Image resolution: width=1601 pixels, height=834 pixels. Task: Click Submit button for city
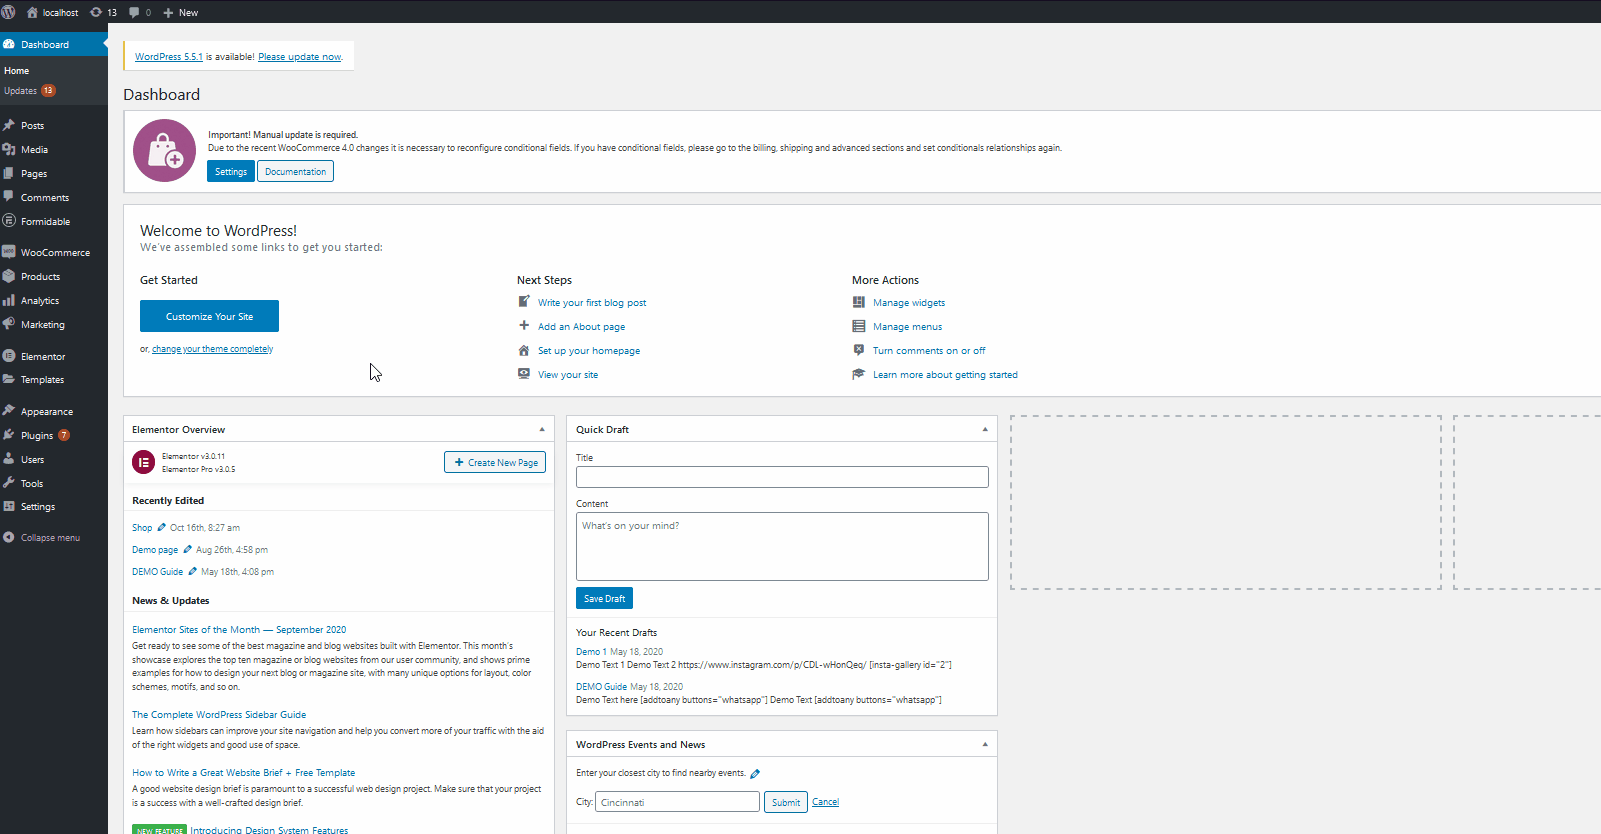786,802
